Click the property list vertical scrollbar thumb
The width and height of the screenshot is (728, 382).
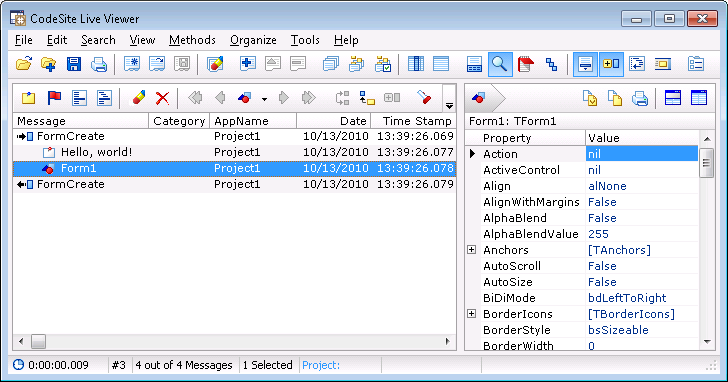coord(706,162)
